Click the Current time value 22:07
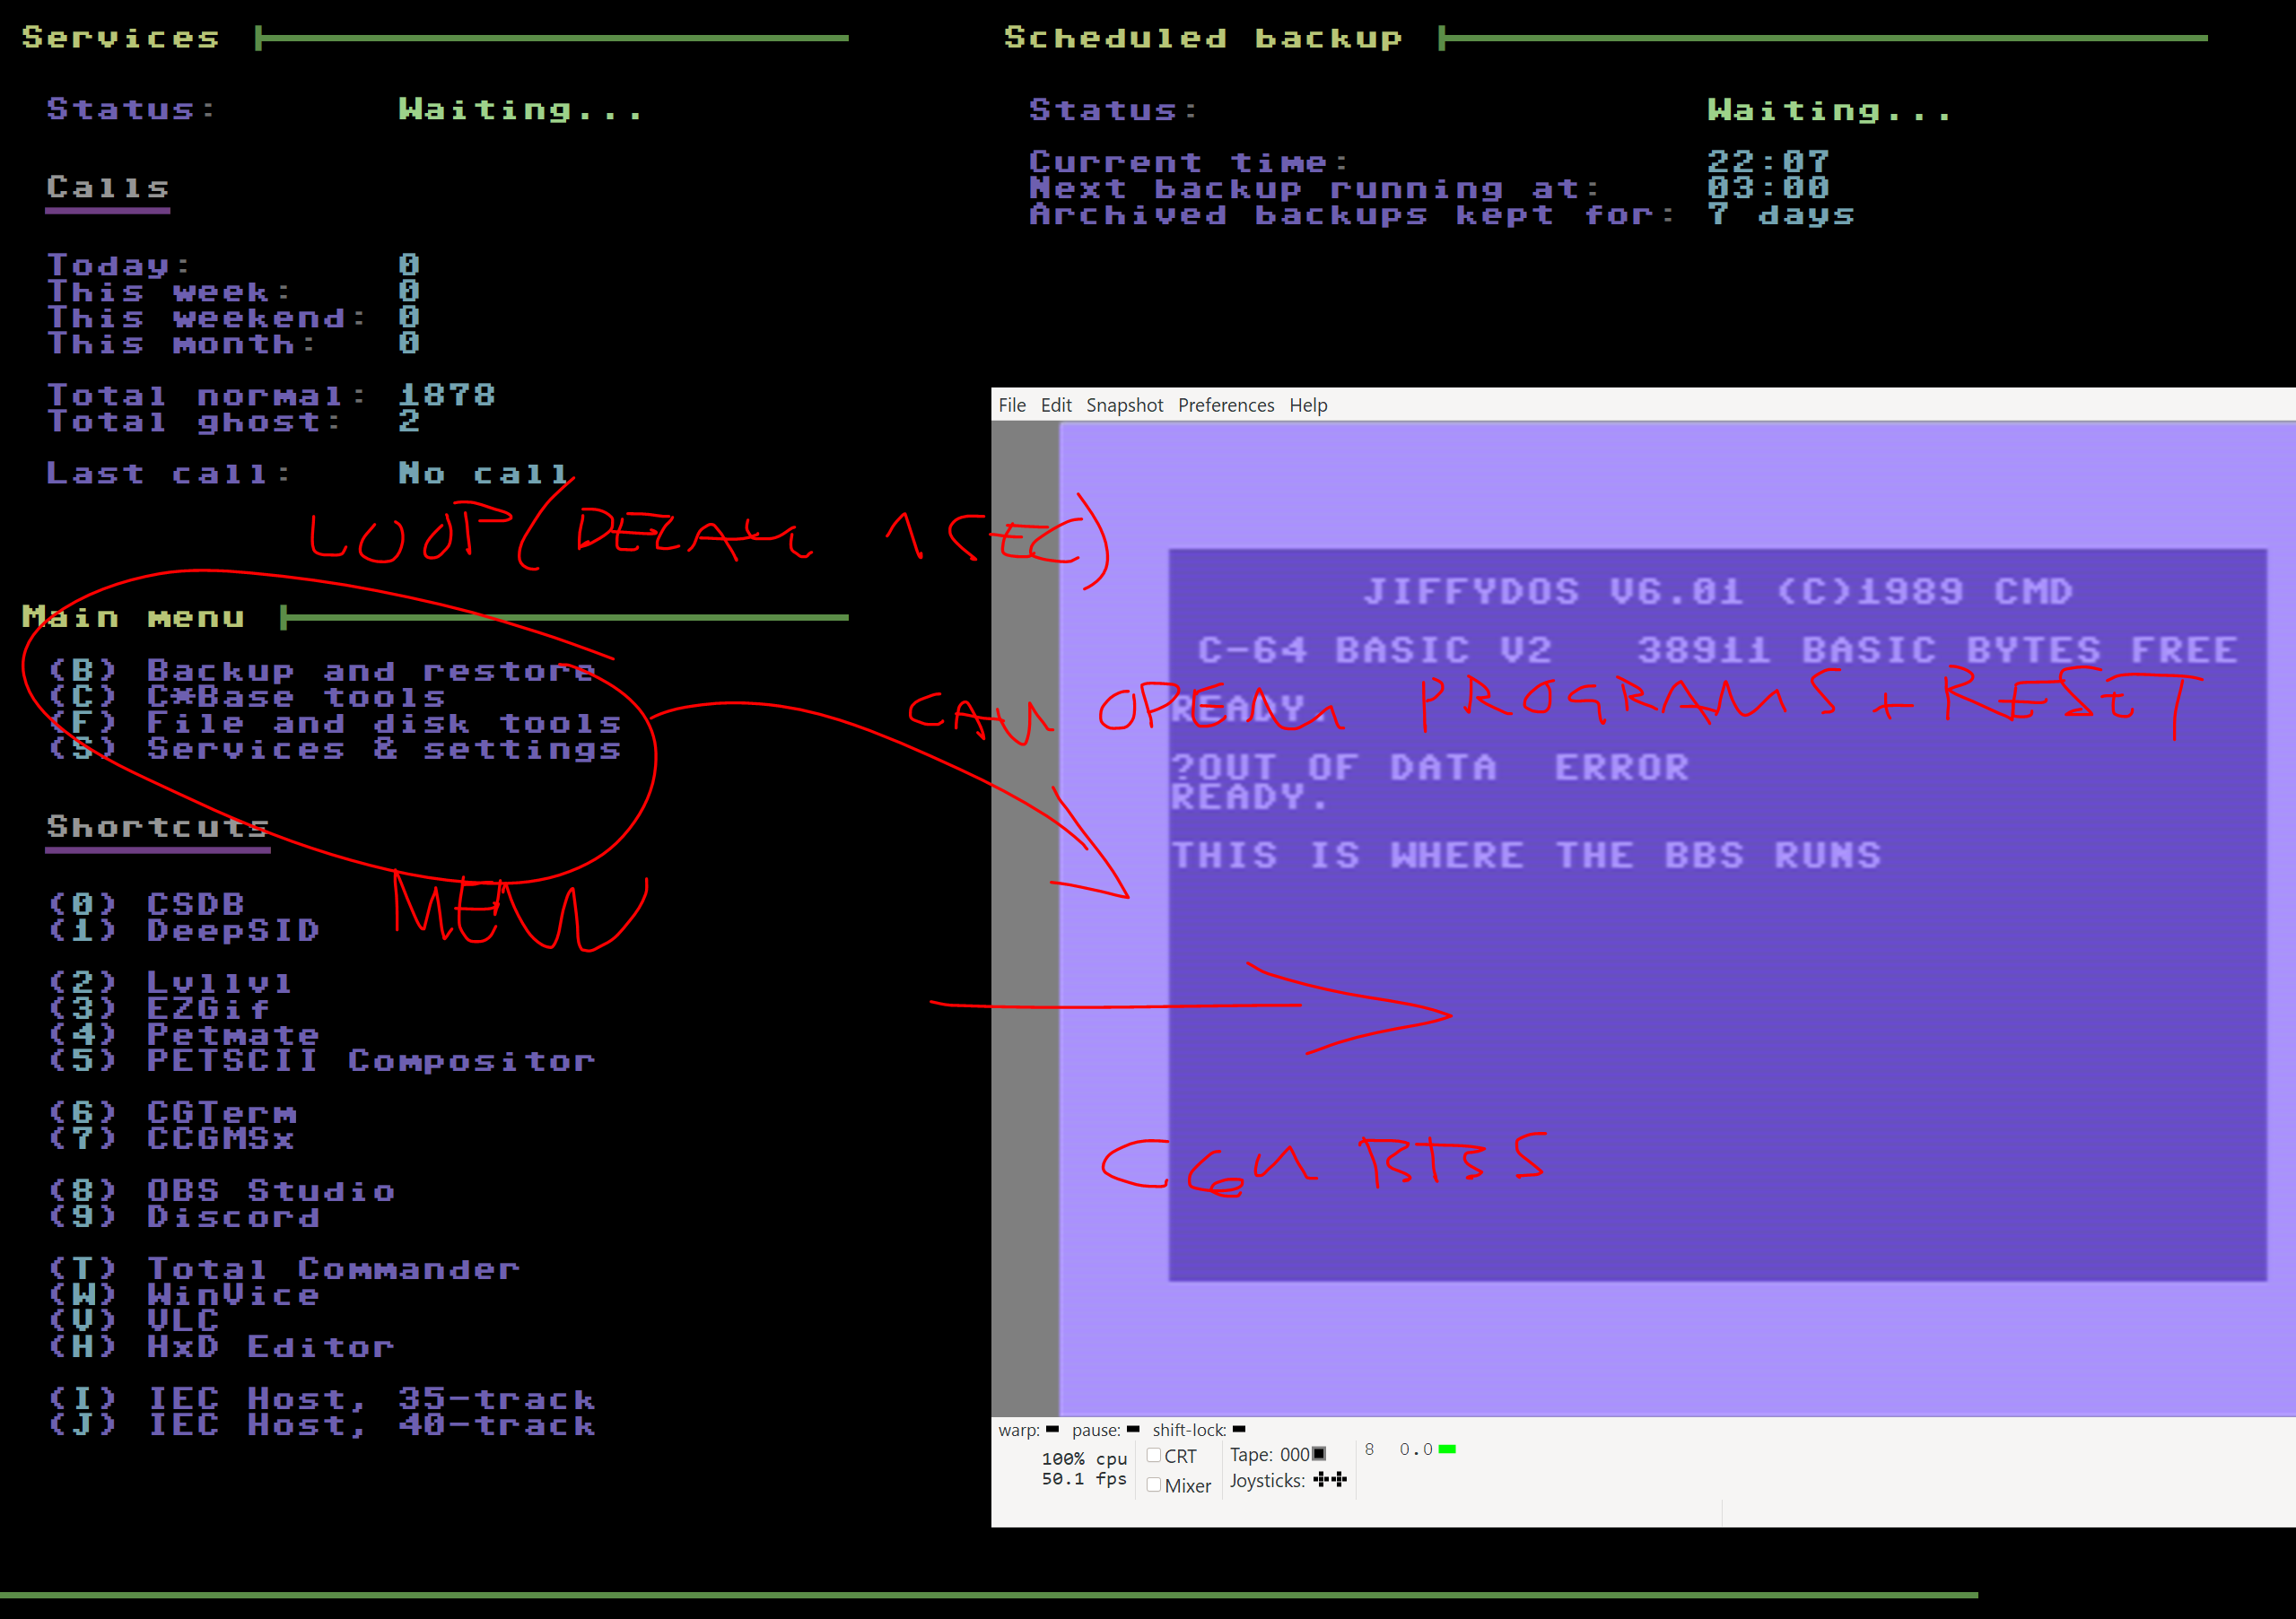The image size is (2296, 1619). 1768,162
